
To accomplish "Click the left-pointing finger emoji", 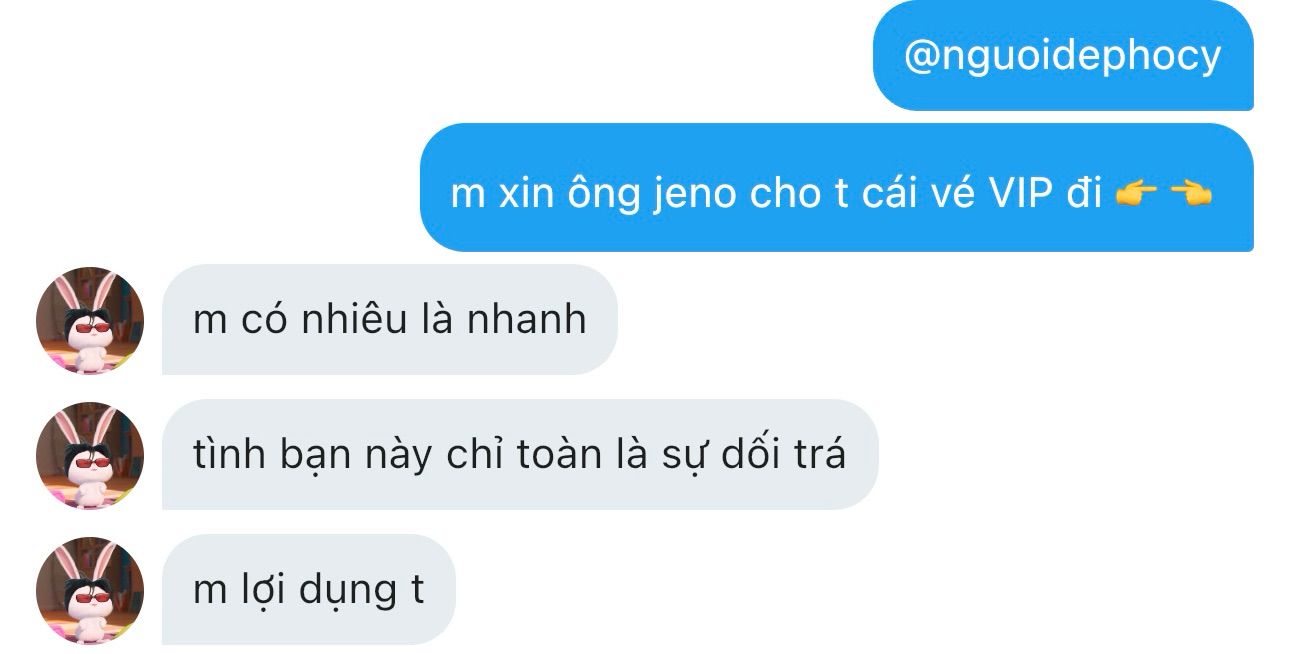I will point(1191,195).
